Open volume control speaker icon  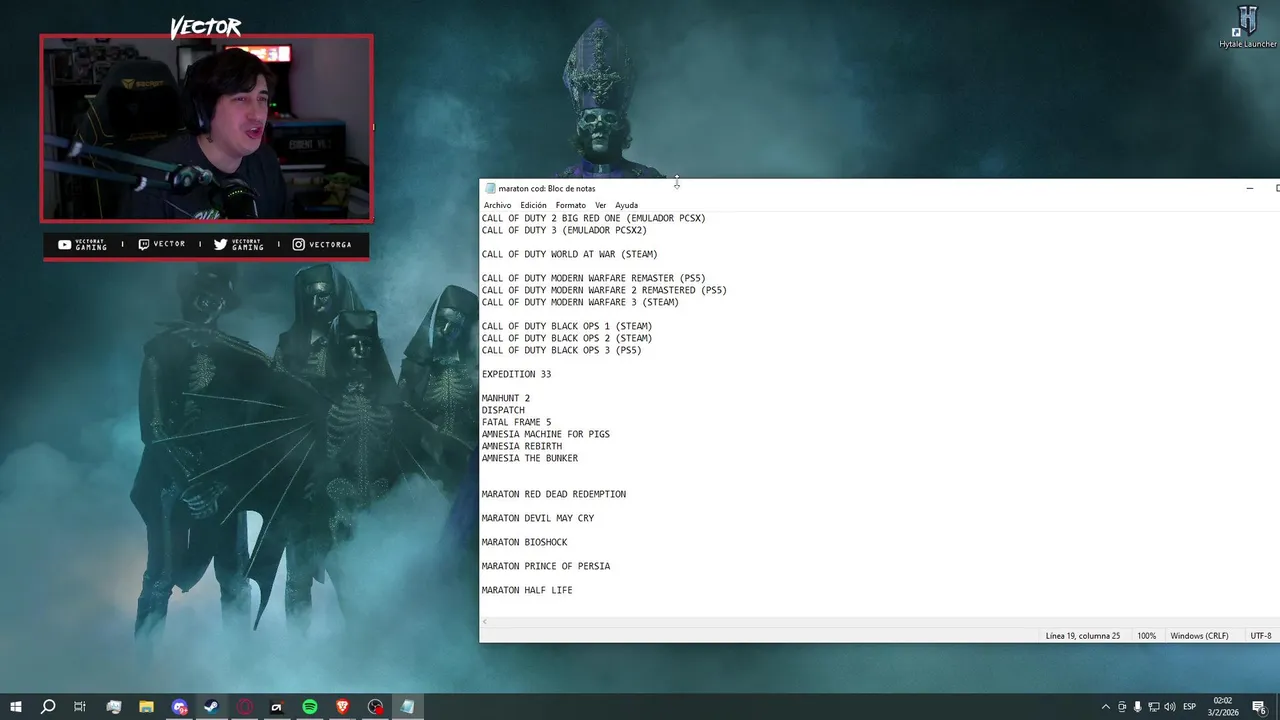1170,707
